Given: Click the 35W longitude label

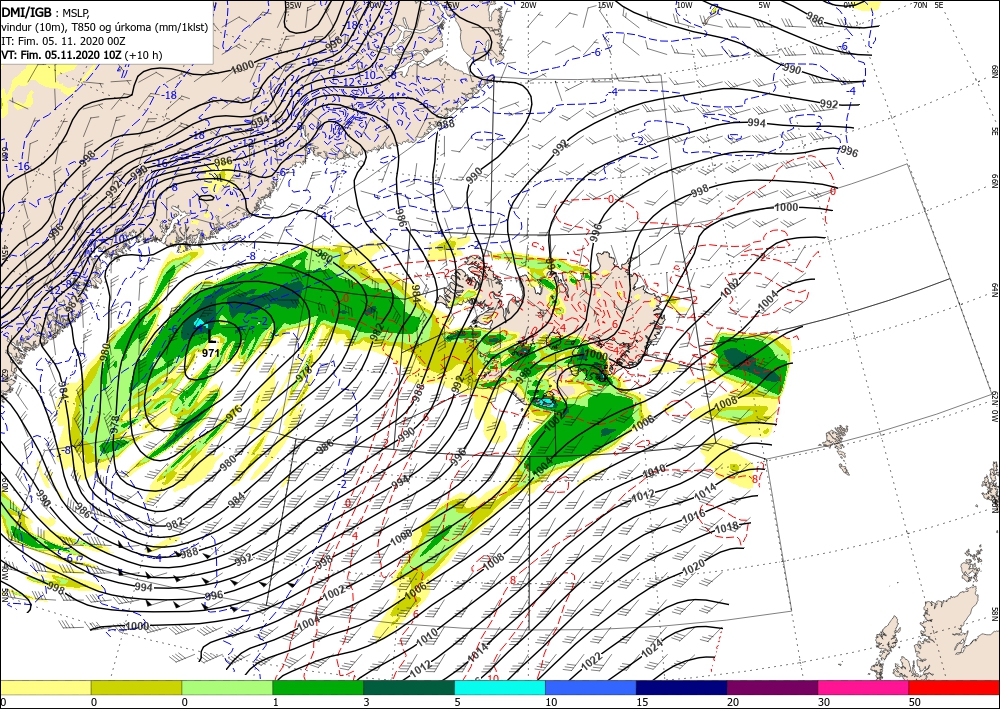Looking at the screenshot, I should click(x=293, y=5).
